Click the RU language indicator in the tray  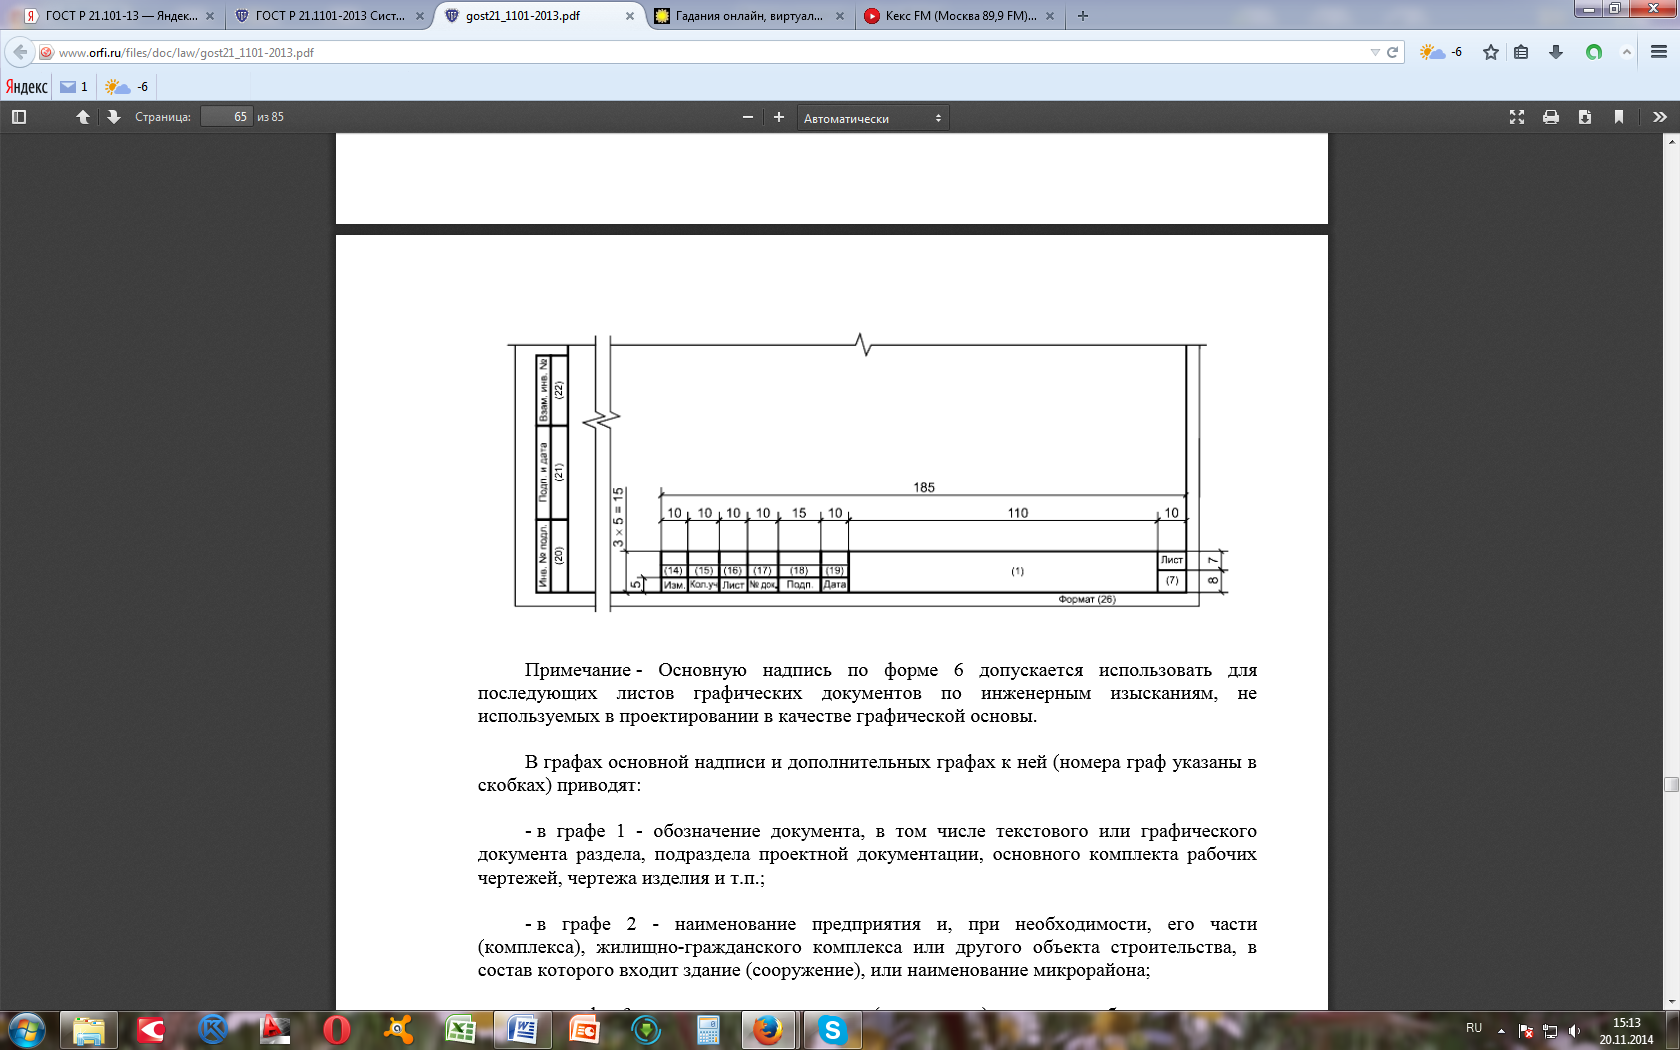coord(1474,1028)
